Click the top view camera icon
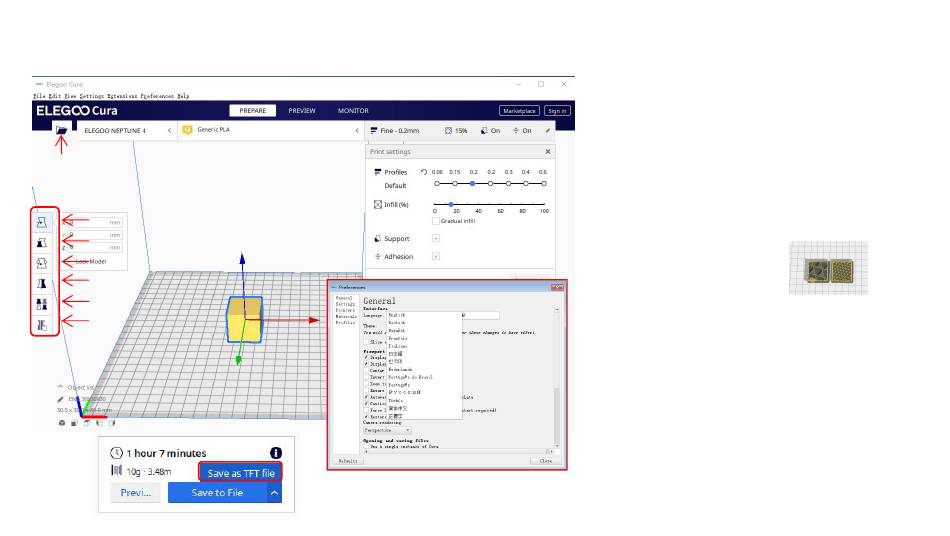Image resolution: width=950 pixels, height=536 pixels. (x=87, y=423)
